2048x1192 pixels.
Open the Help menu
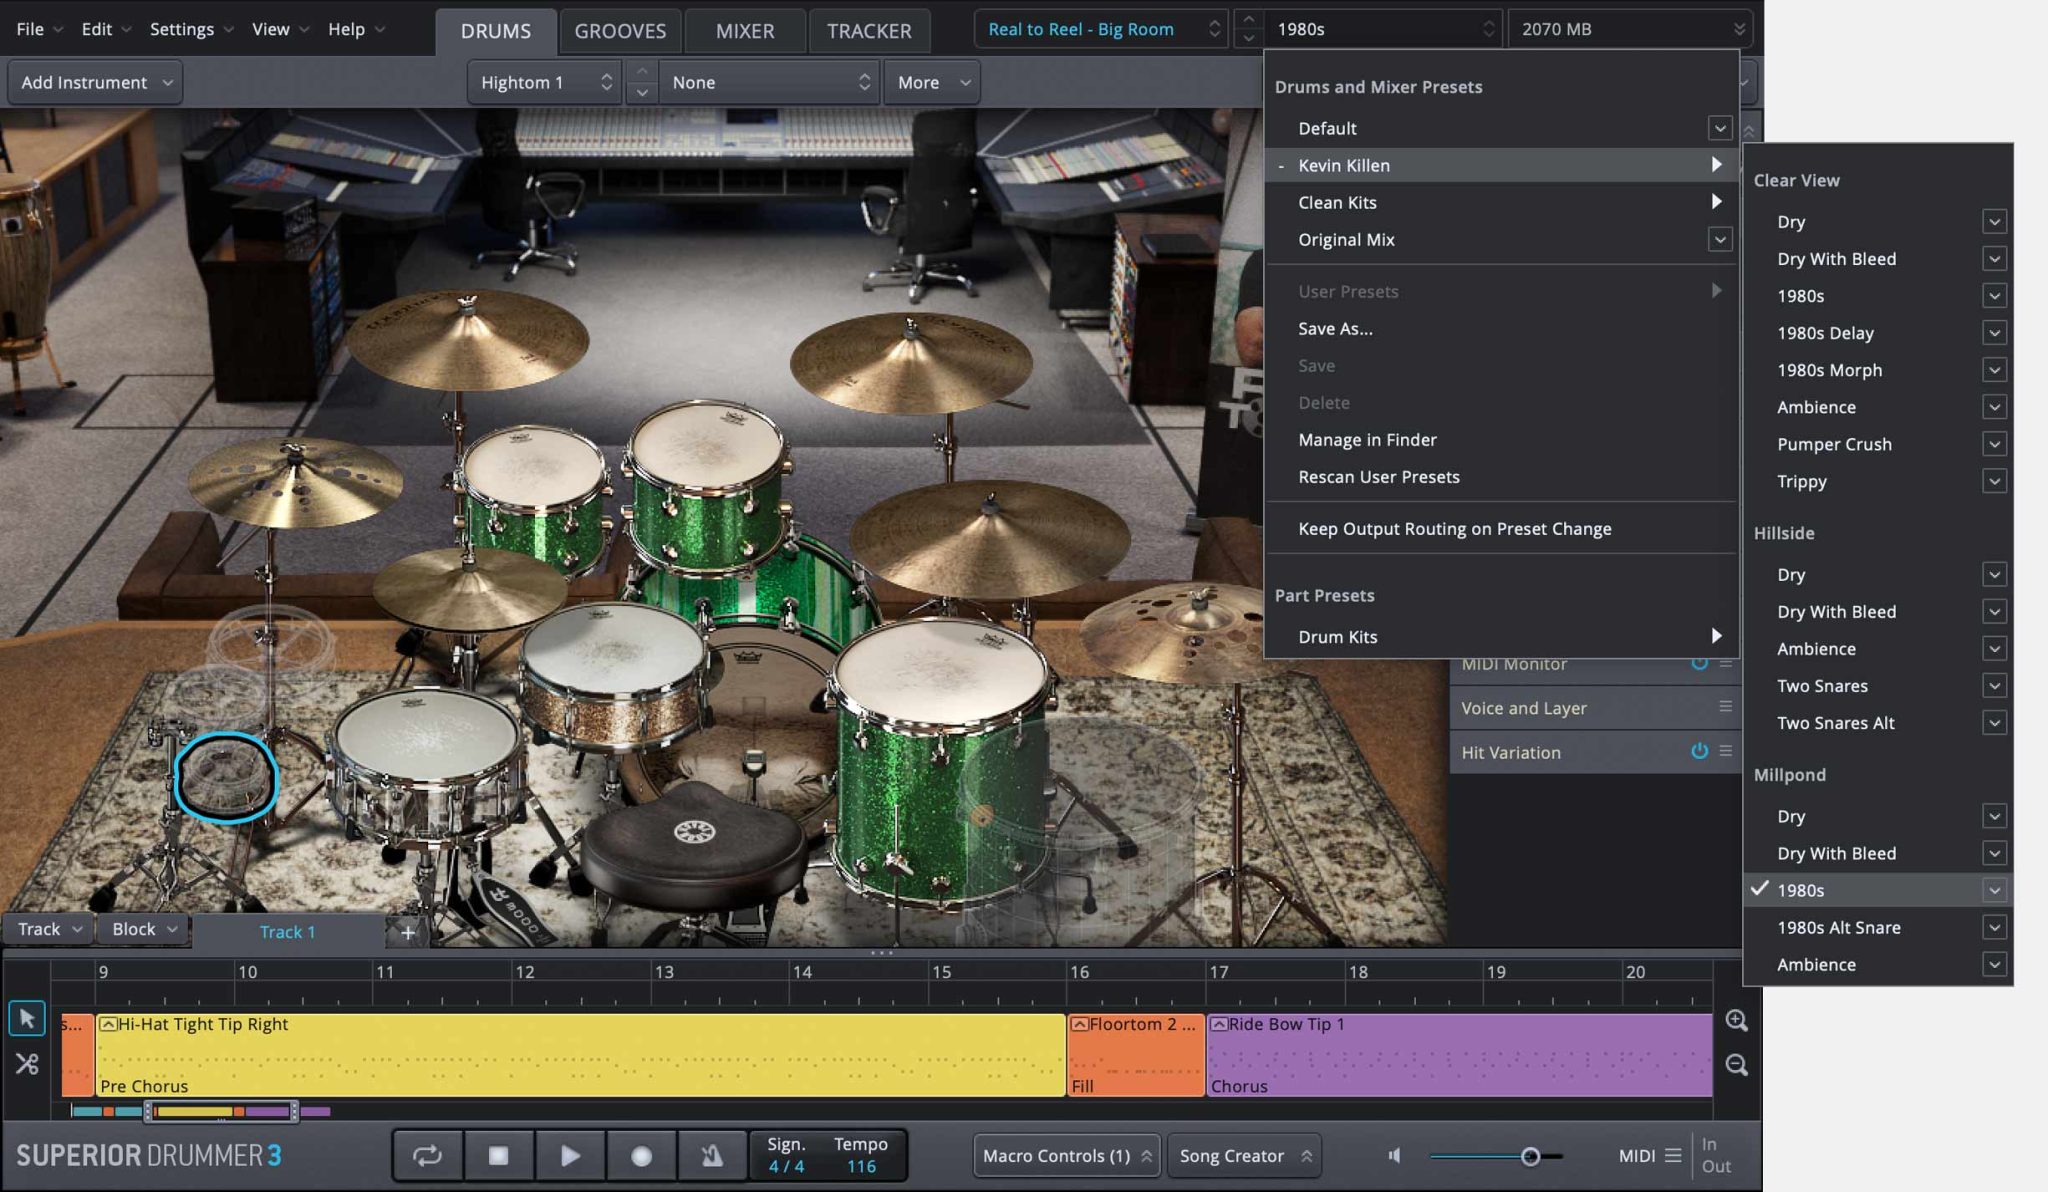coord(356,29)
